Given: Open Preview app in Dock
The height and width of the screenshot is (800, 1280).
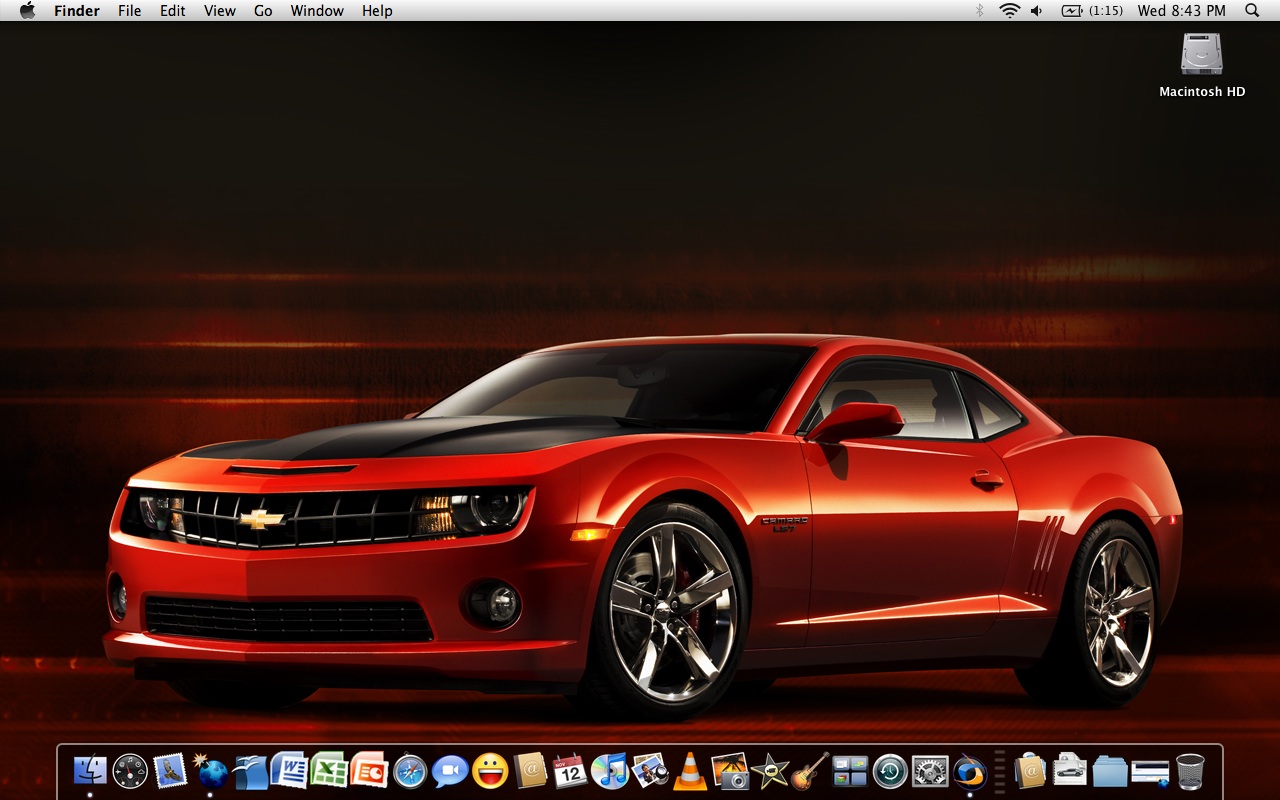Looking at the screenshot, I should click(650, 771).
